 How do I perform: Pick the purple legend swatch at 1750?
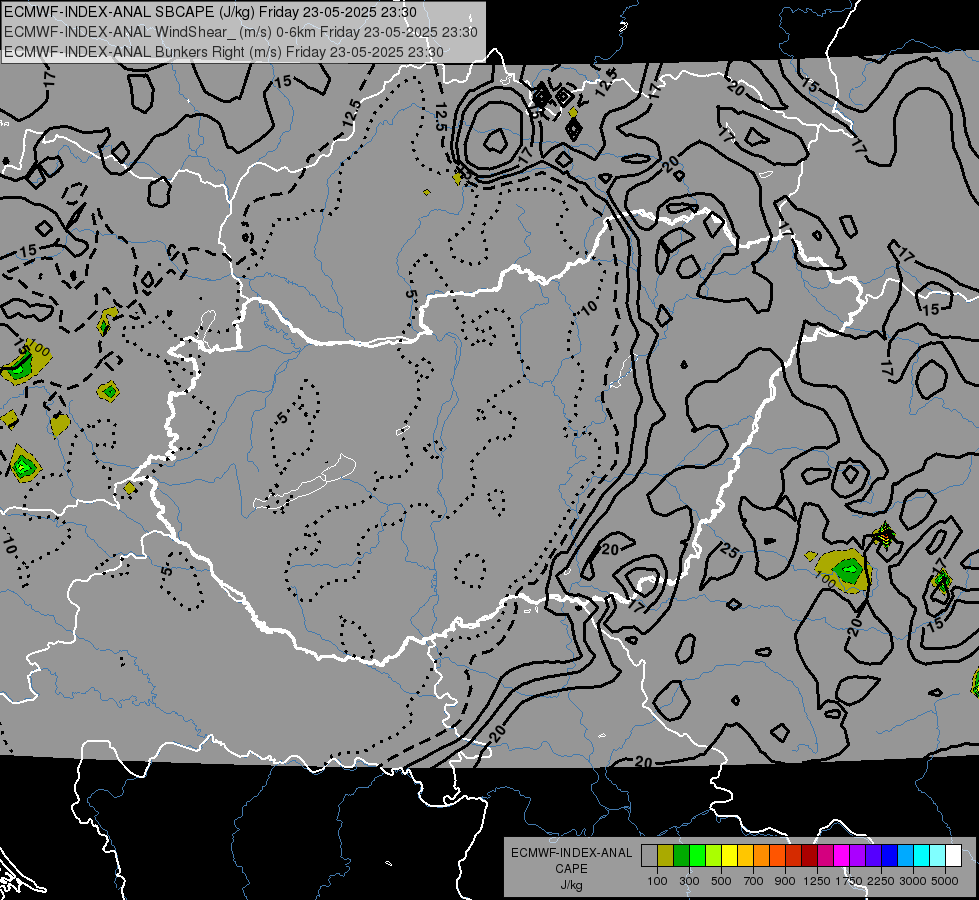click(x=857, y=856)
